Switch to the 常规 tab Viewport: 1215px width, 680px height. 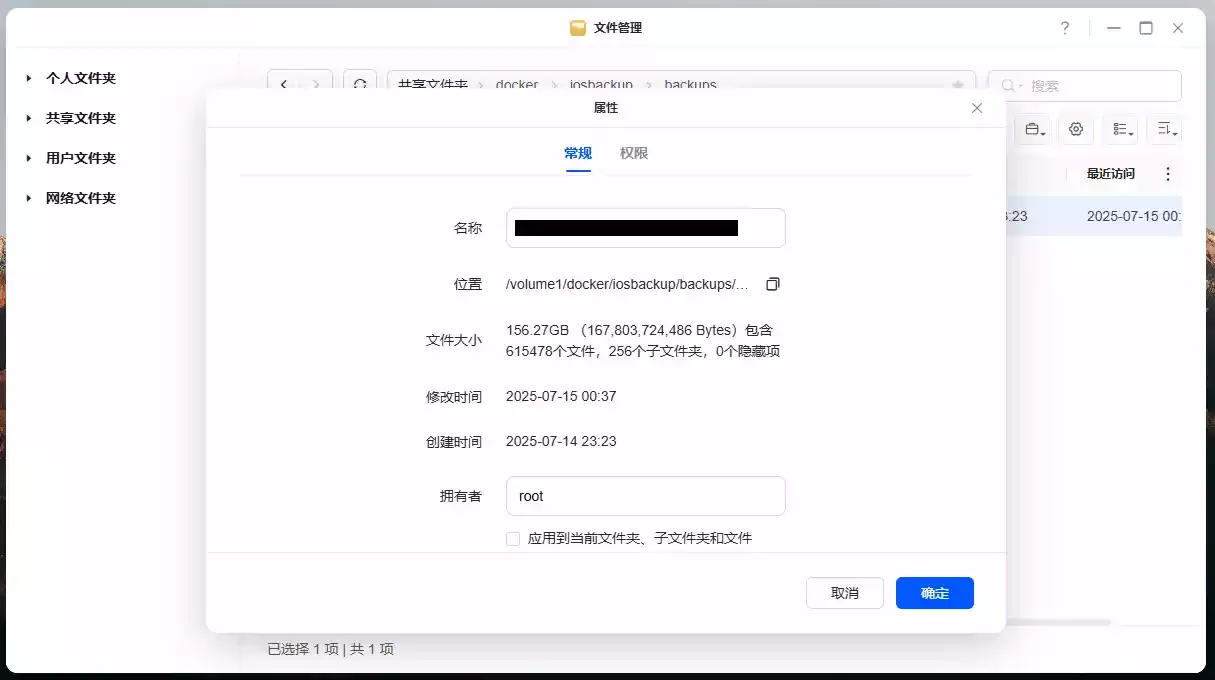pos(578,153)
